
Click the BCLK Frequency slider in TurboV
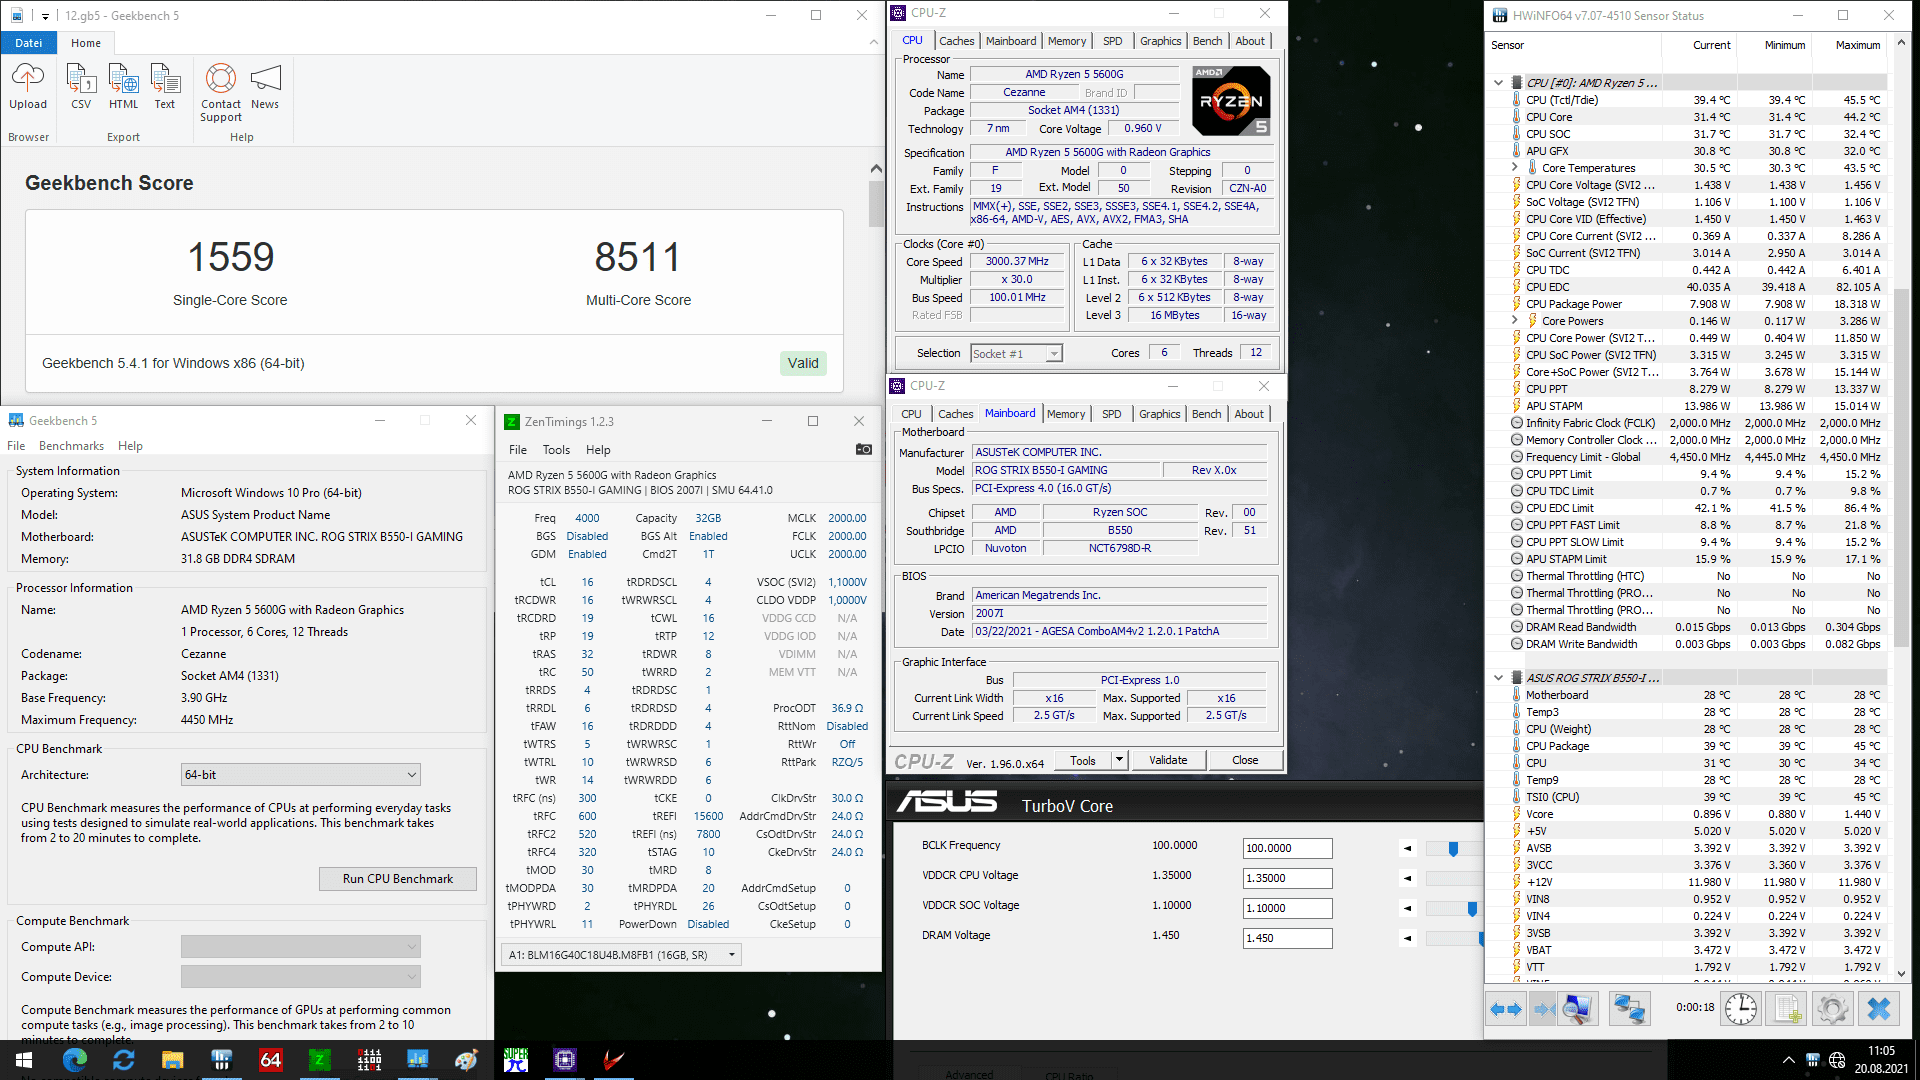pyautogui.click(x=1453, y=849)
